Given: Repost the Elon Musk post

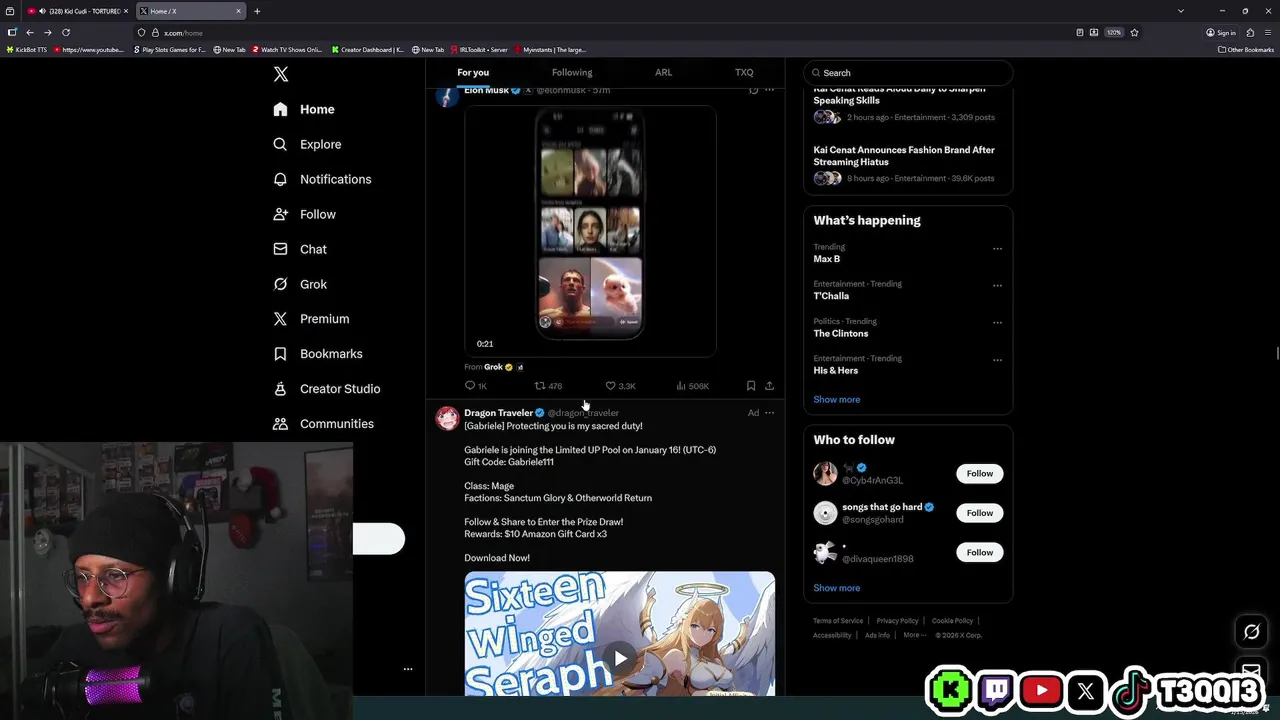Looking at the screenshot, I should [548, 386].
